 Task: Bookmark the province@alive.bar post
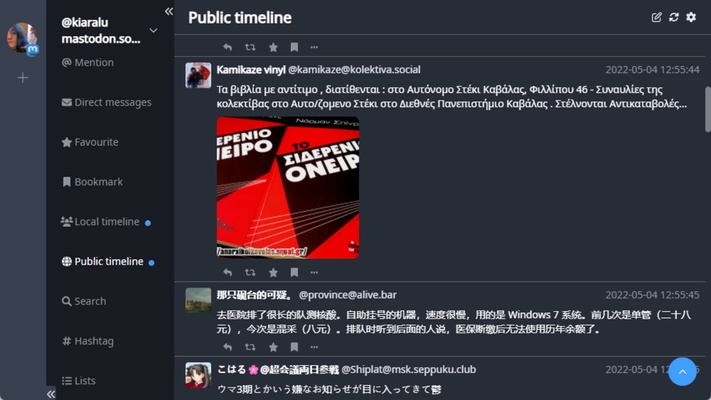[294, 347]
